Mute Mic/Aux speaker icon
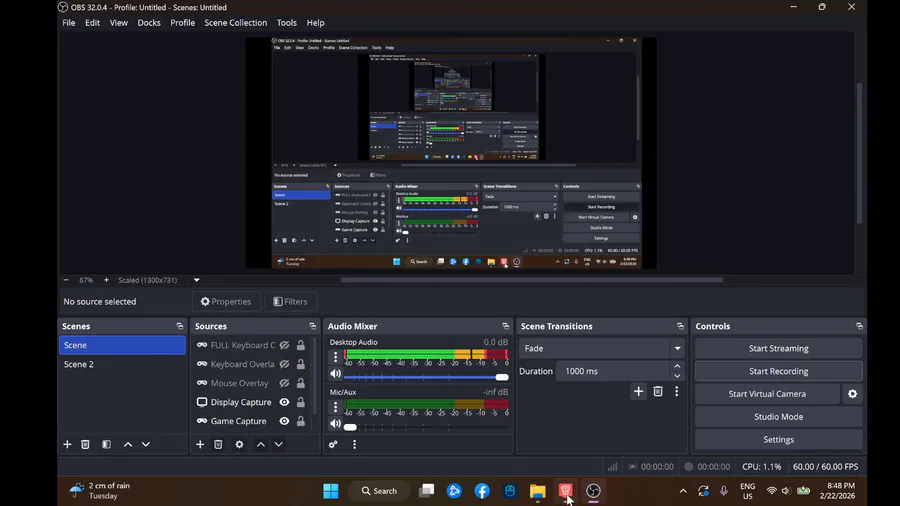This screenshot has width=900, height=506. coord(335,424)
